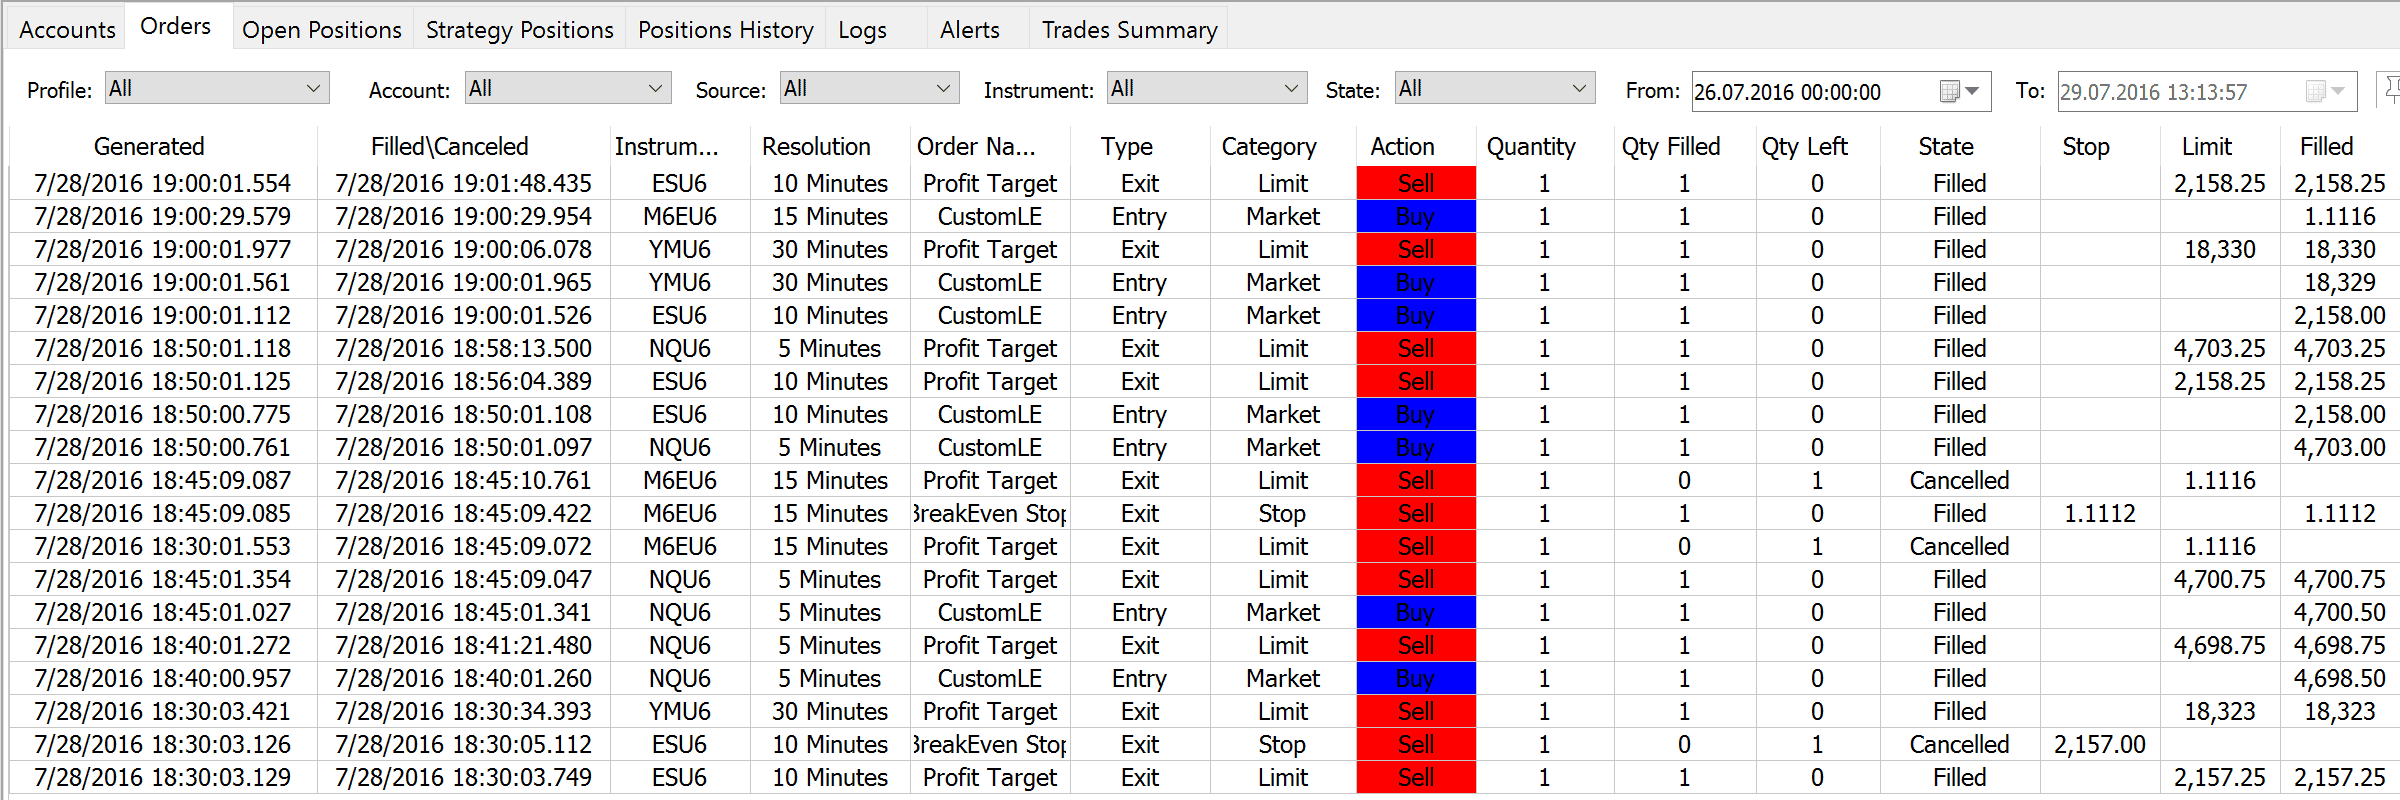
Task: Open the From date calendar picker
Action: click(x=1958, y=91)
